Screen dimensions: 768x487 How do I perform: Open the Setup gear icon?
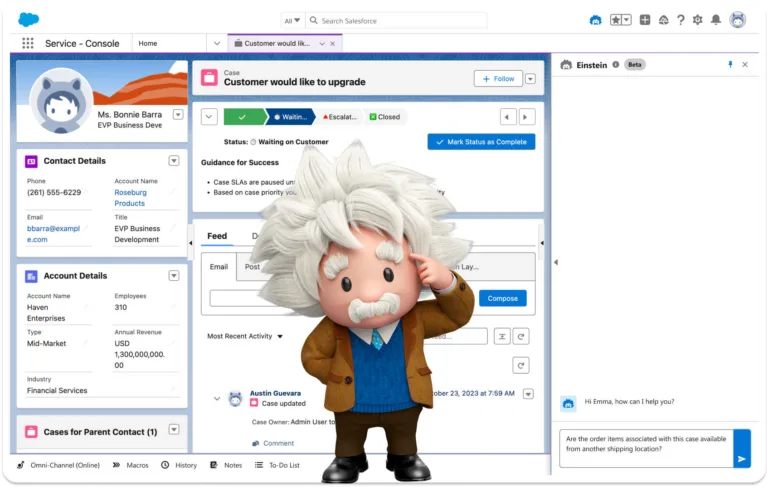(697, 20)
